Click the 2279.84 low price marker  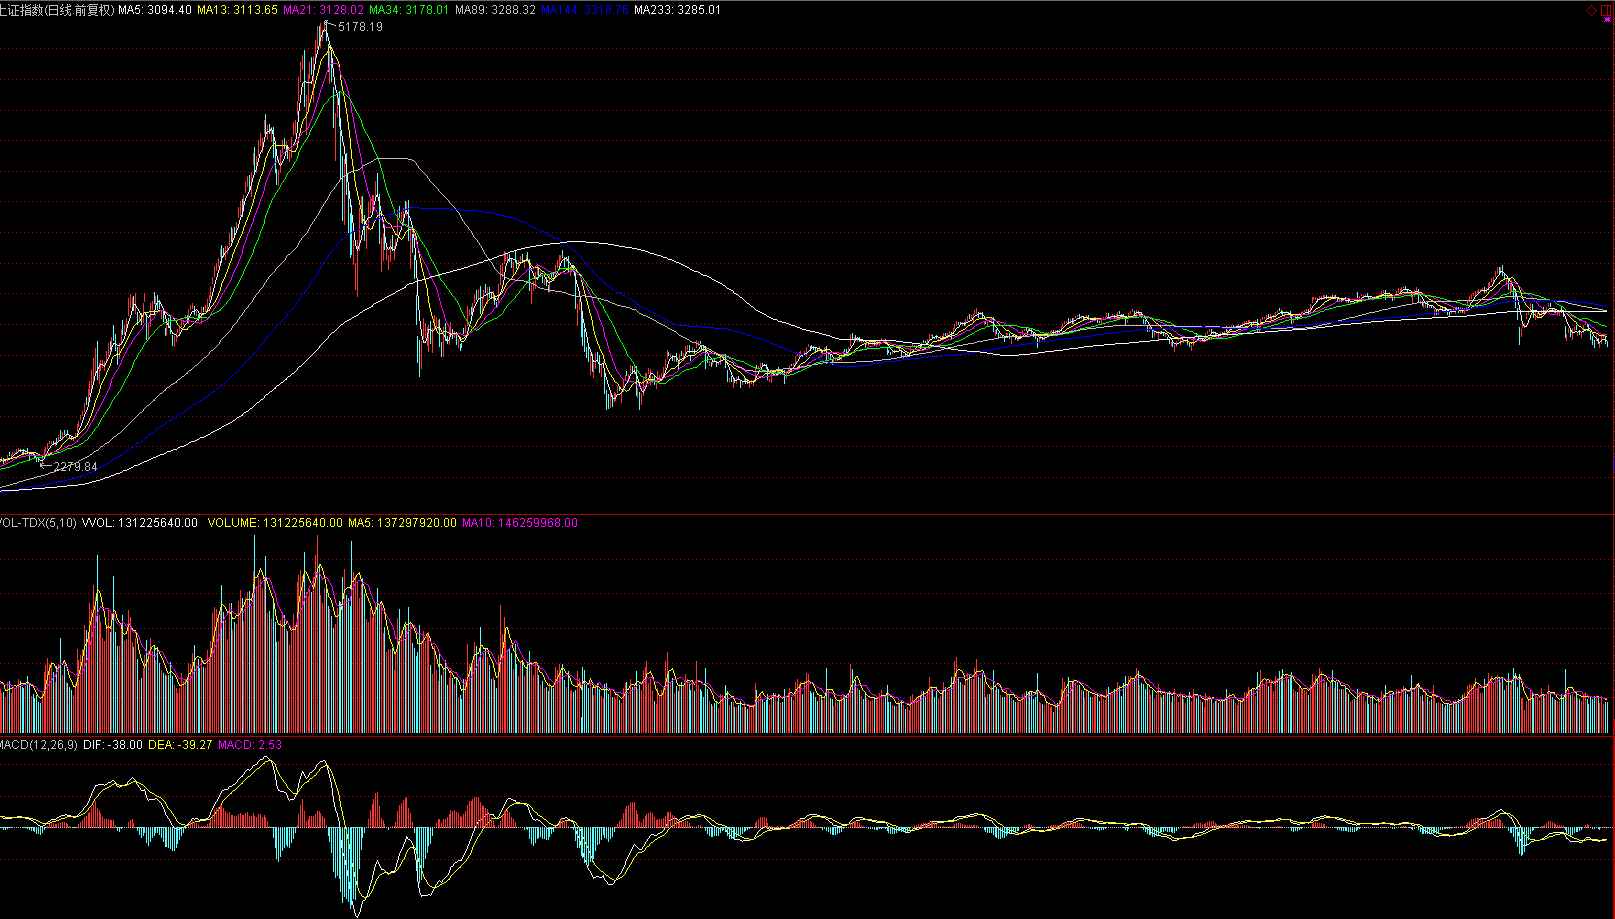coord(75,467)
